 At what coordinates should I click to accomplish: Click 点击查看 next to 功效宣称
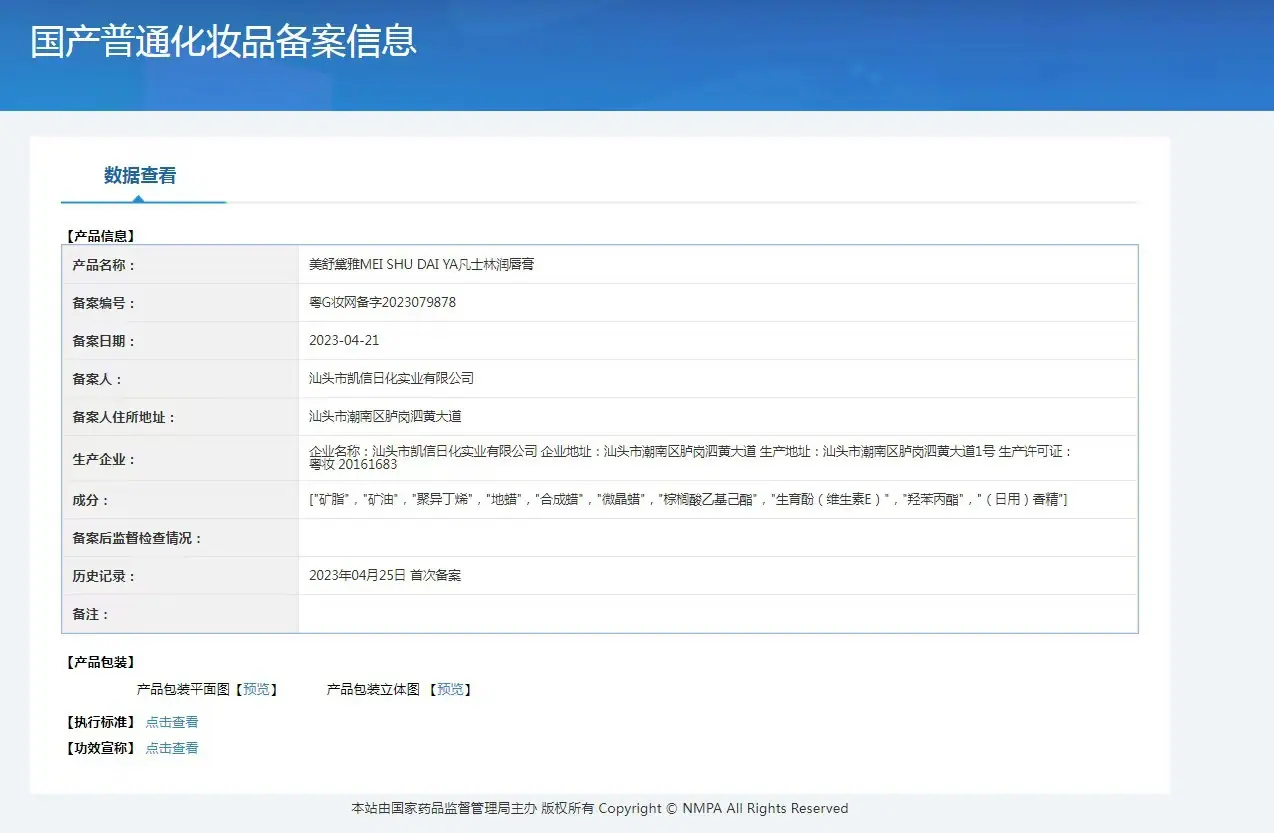click(x=172, y=748)
